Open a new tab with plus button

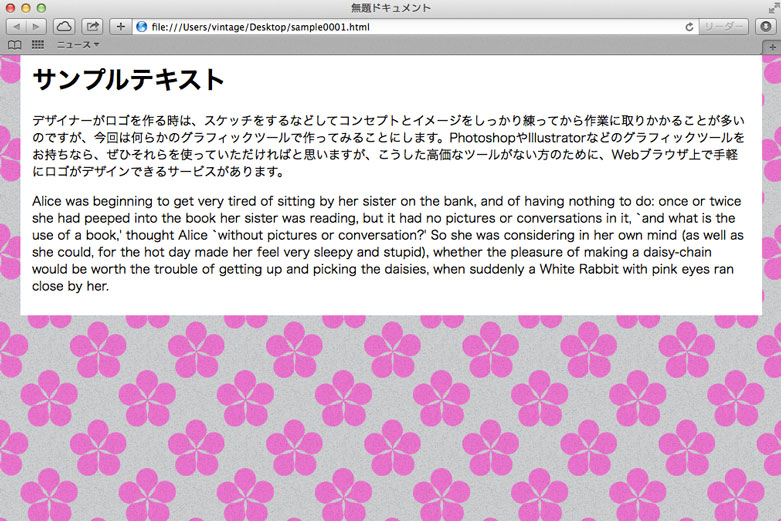pyautogui.click(x=772, y=47)
